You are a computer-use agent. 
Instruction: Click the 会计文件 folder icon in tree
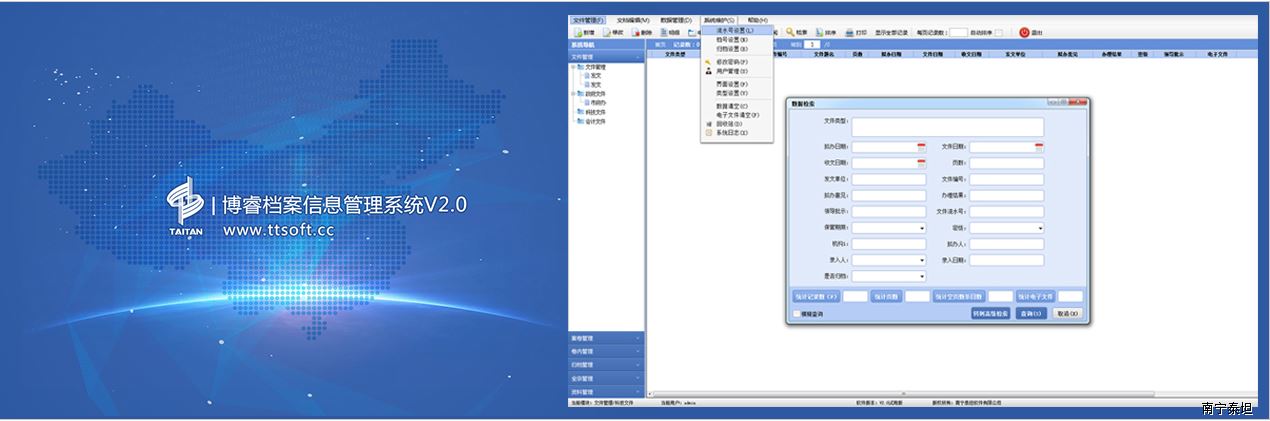(x=579, y=121)
